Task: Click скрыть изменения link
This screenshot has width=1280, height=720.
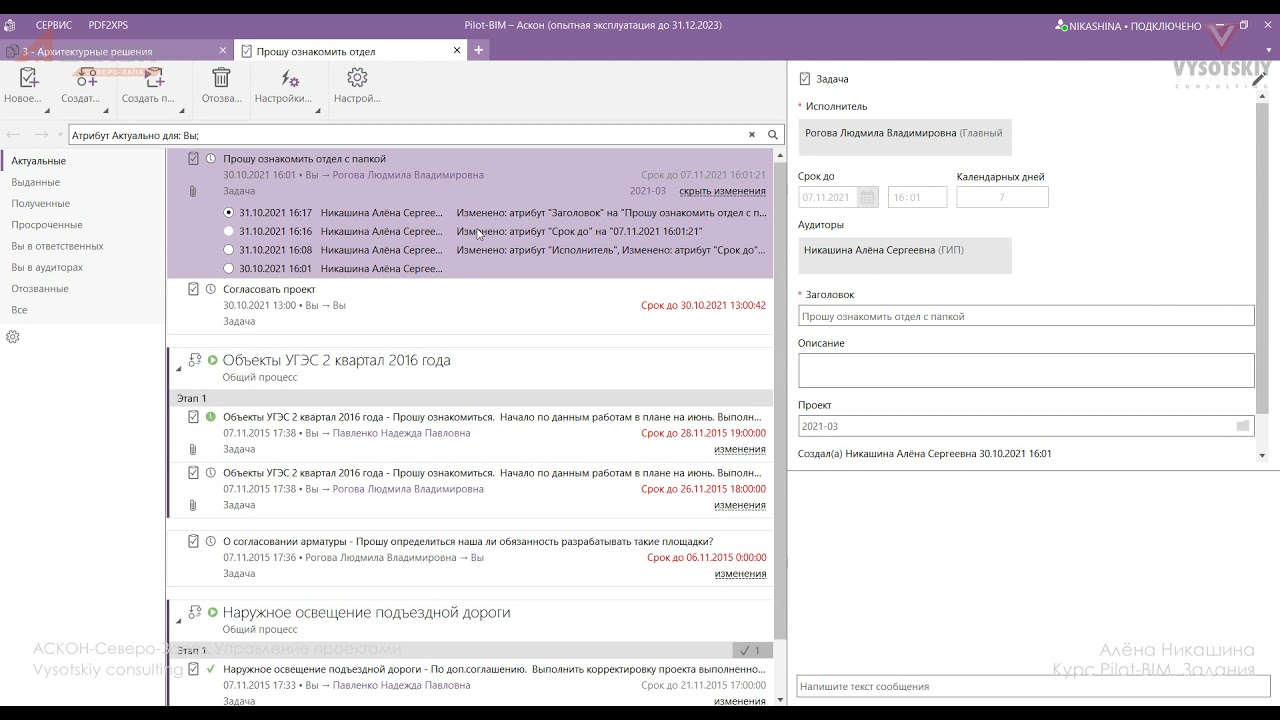Action: click(722, 191)
